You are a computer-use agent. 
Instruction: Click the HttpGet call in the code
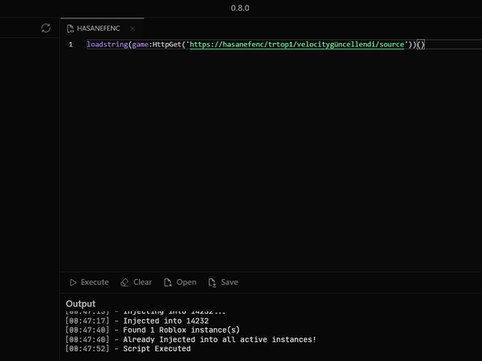click(167, 44)
